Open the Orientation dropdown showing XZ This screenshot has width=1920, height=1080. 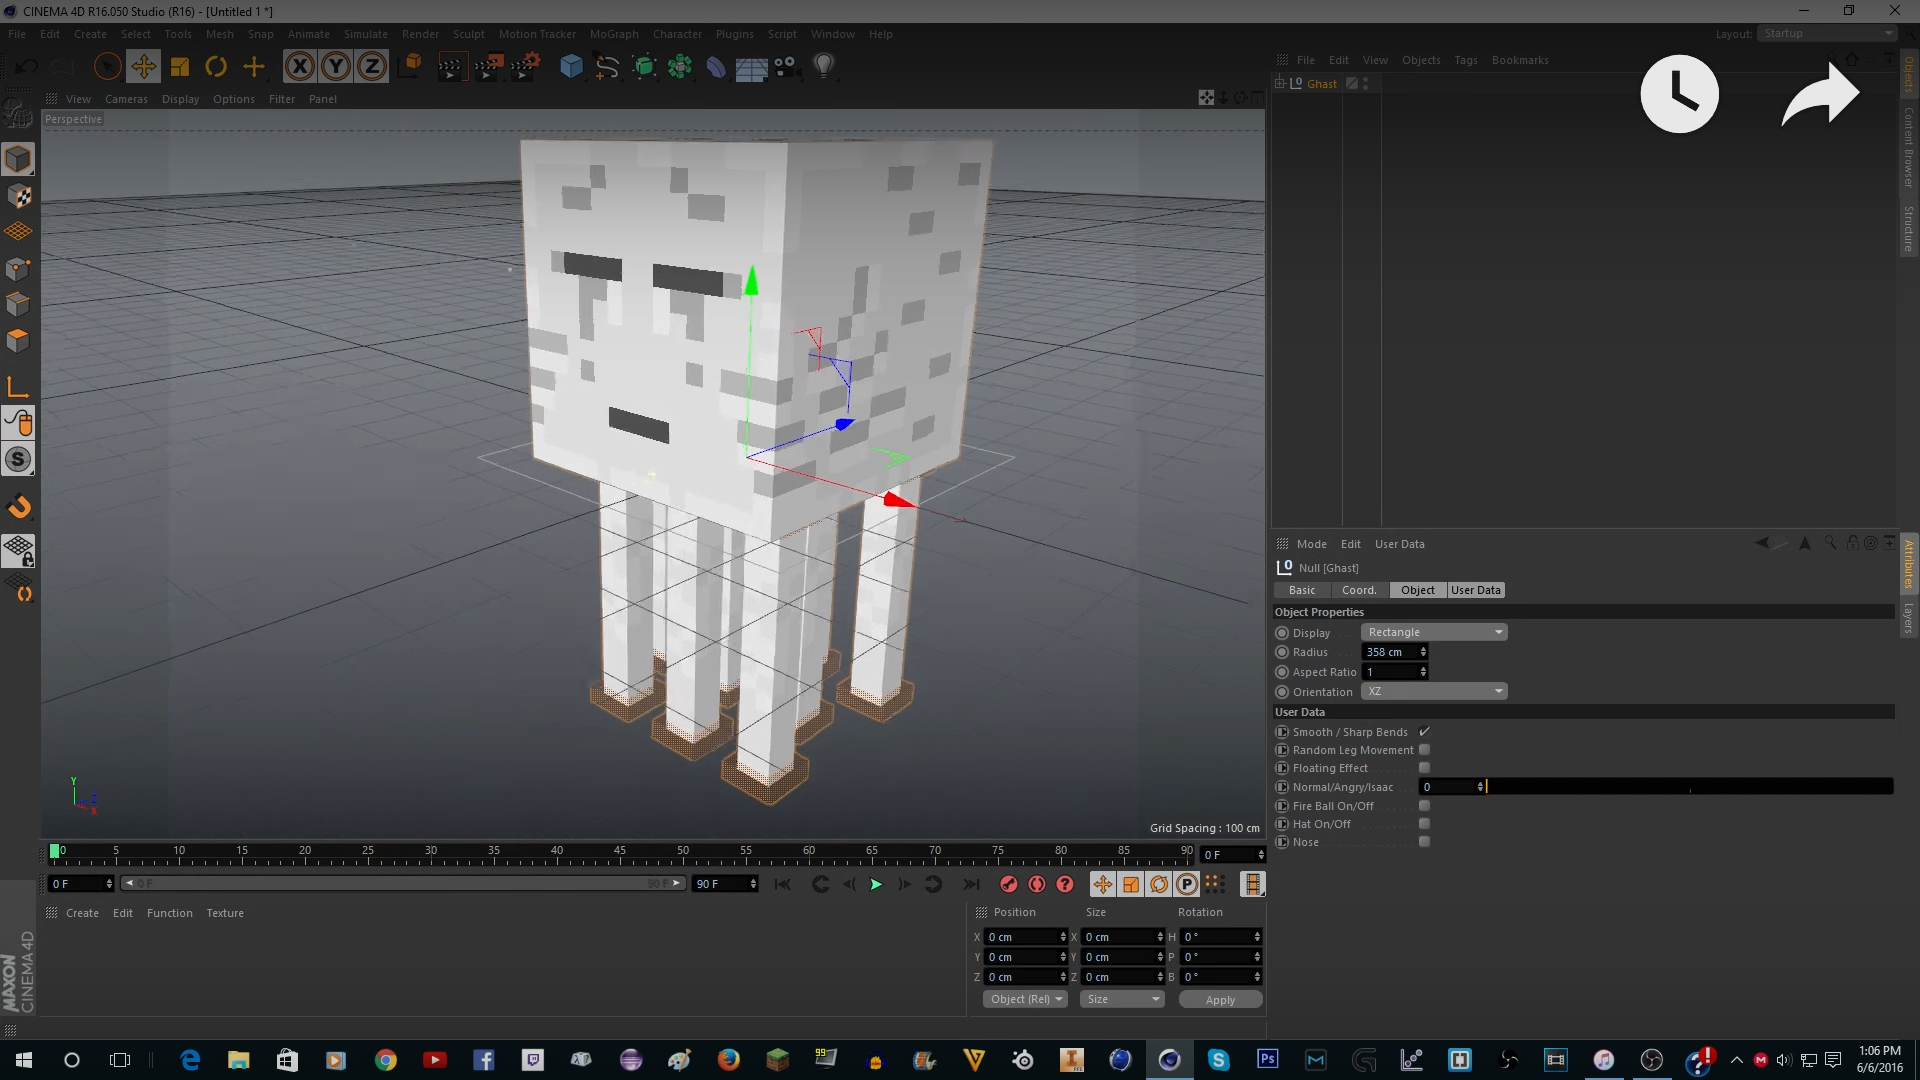point(1434,692)
